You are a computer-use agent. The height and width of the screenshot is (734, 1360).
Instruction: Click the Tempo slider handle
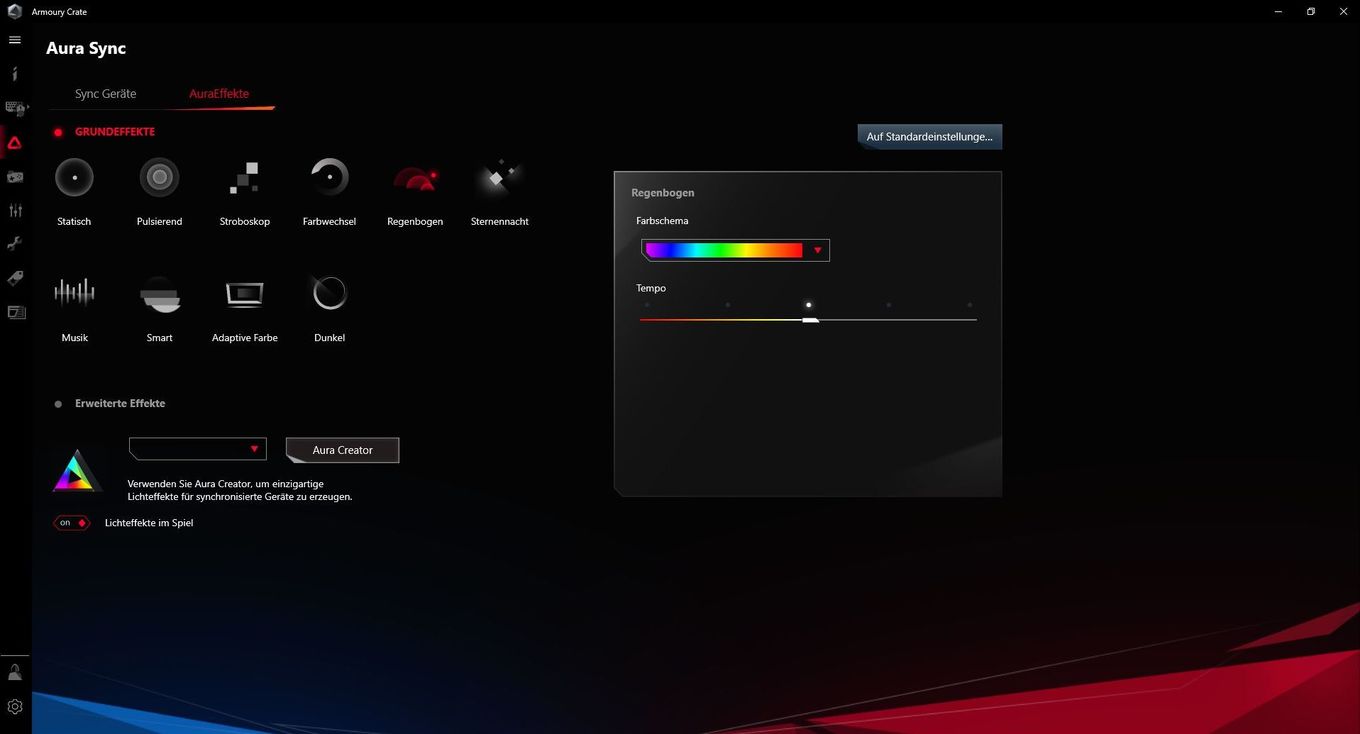[x=810, y=319]
